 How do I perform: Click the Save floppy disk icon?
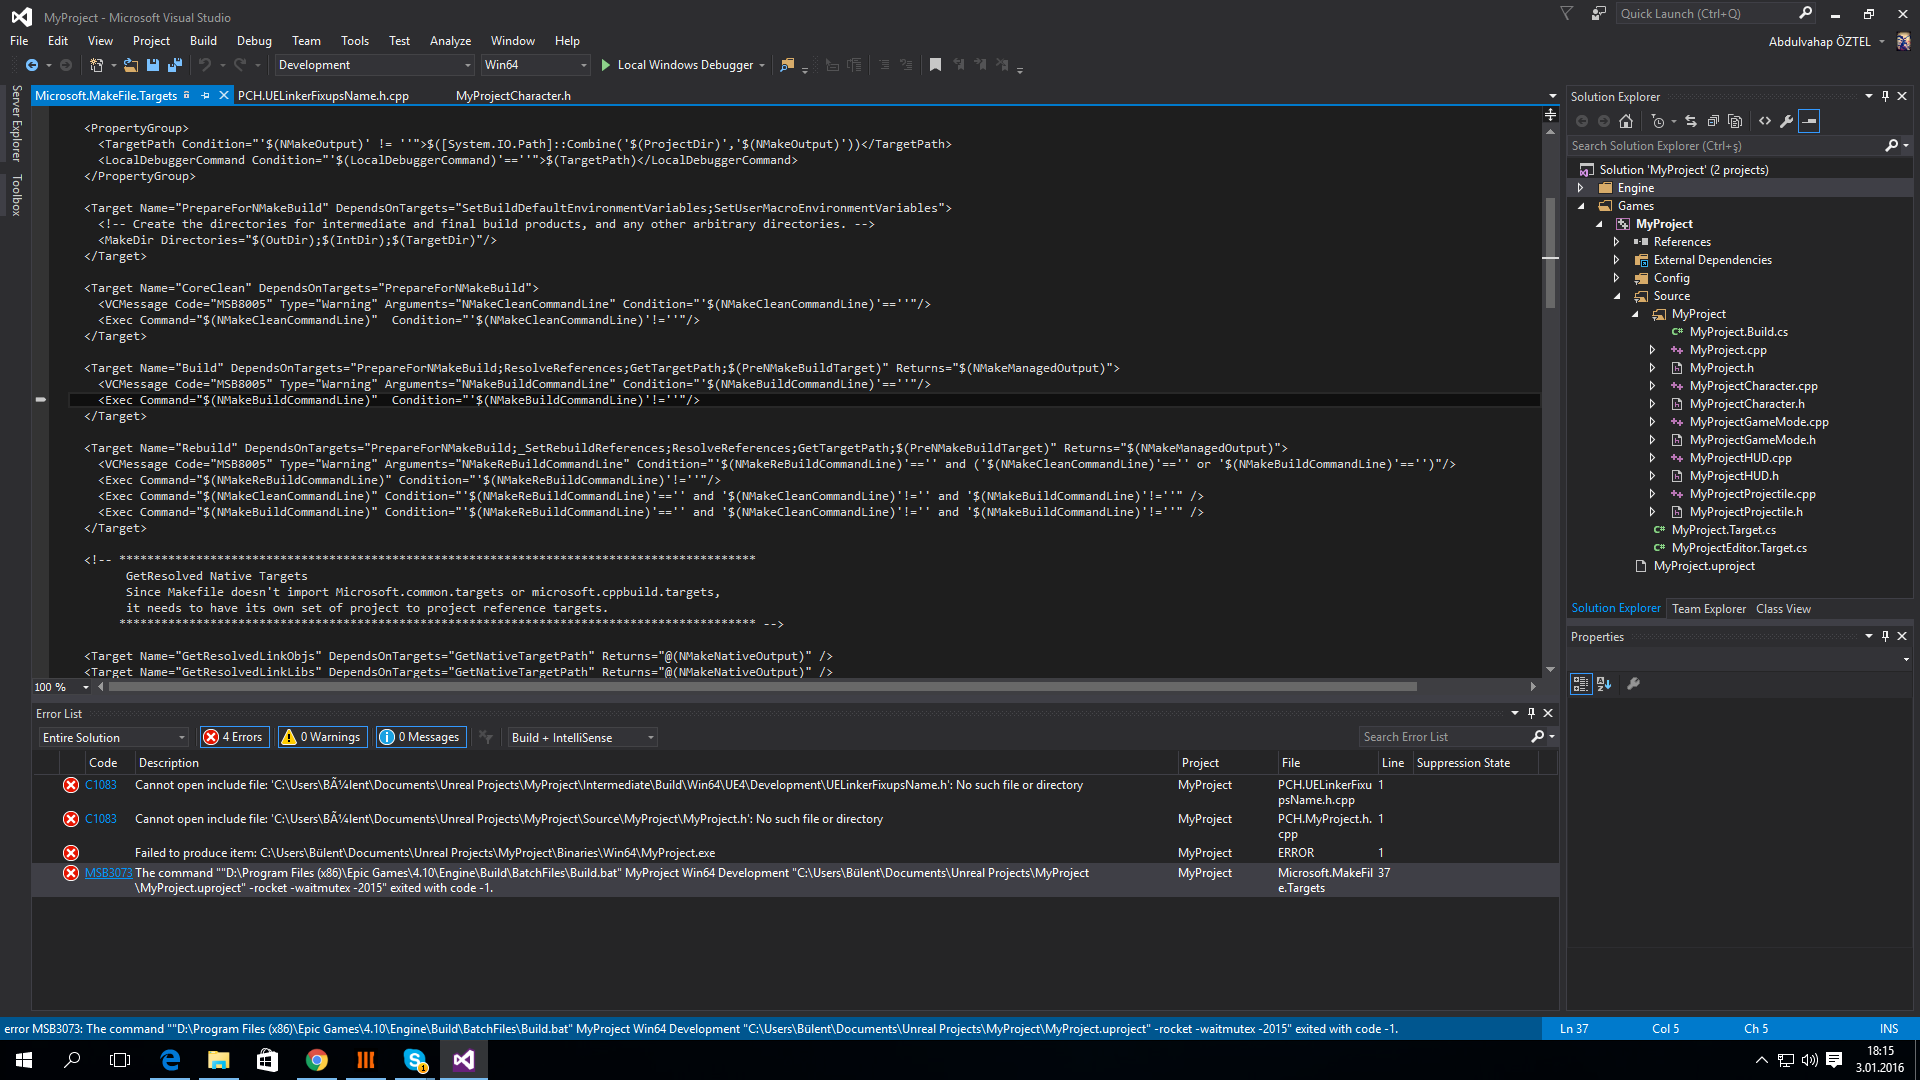153,65
